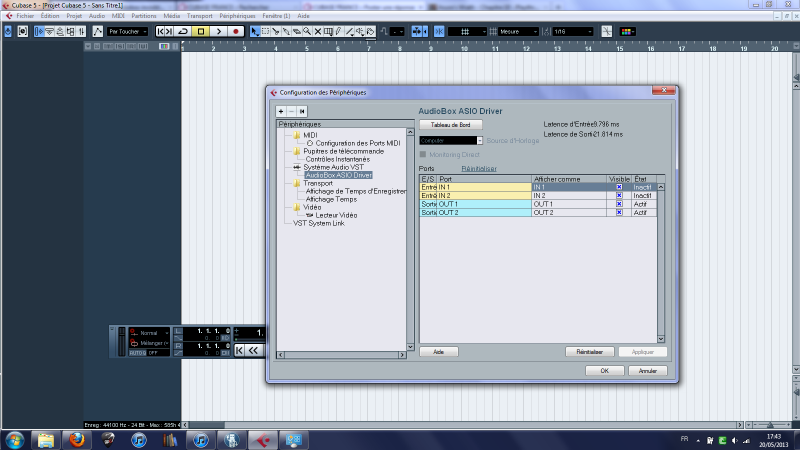Viewport: 800px width, 450px height.
Task: Open the 'Par Toucher' automation mode dropdown
Action: pyautogui.click(x=128, y=32)
